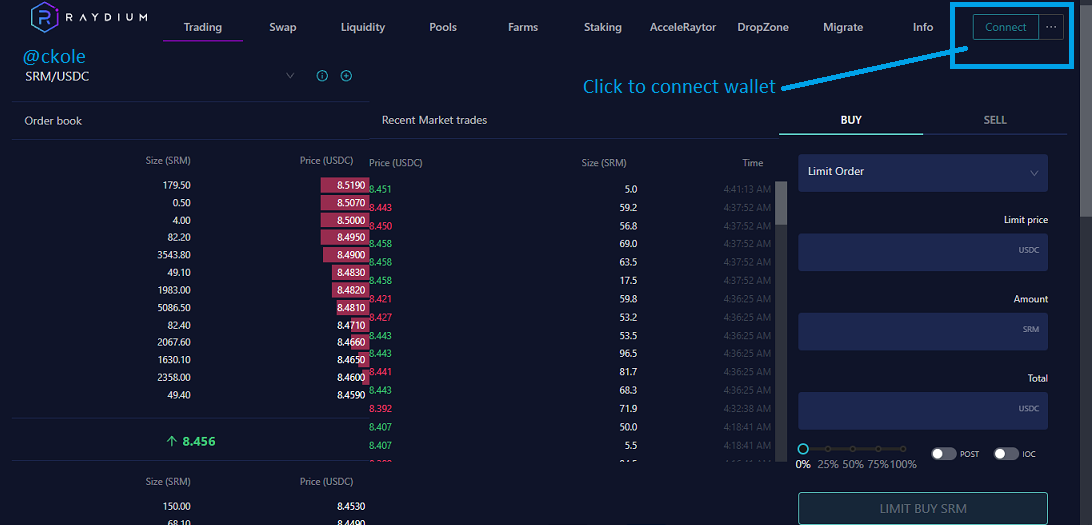Select the BUY tab
1092x525 pixels.
(851, 120)
